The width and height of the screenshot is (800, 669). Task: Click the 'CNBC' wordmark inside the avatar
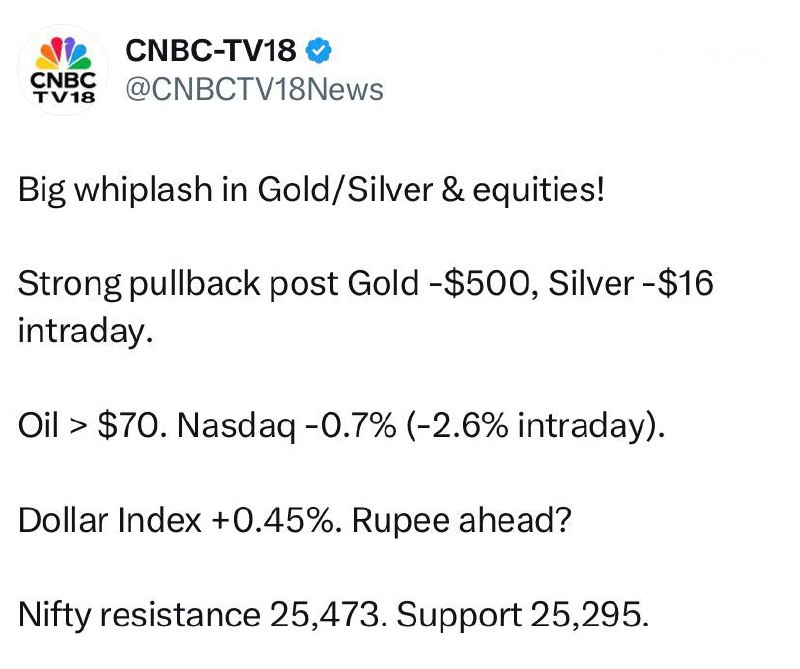tap(63, 81)
